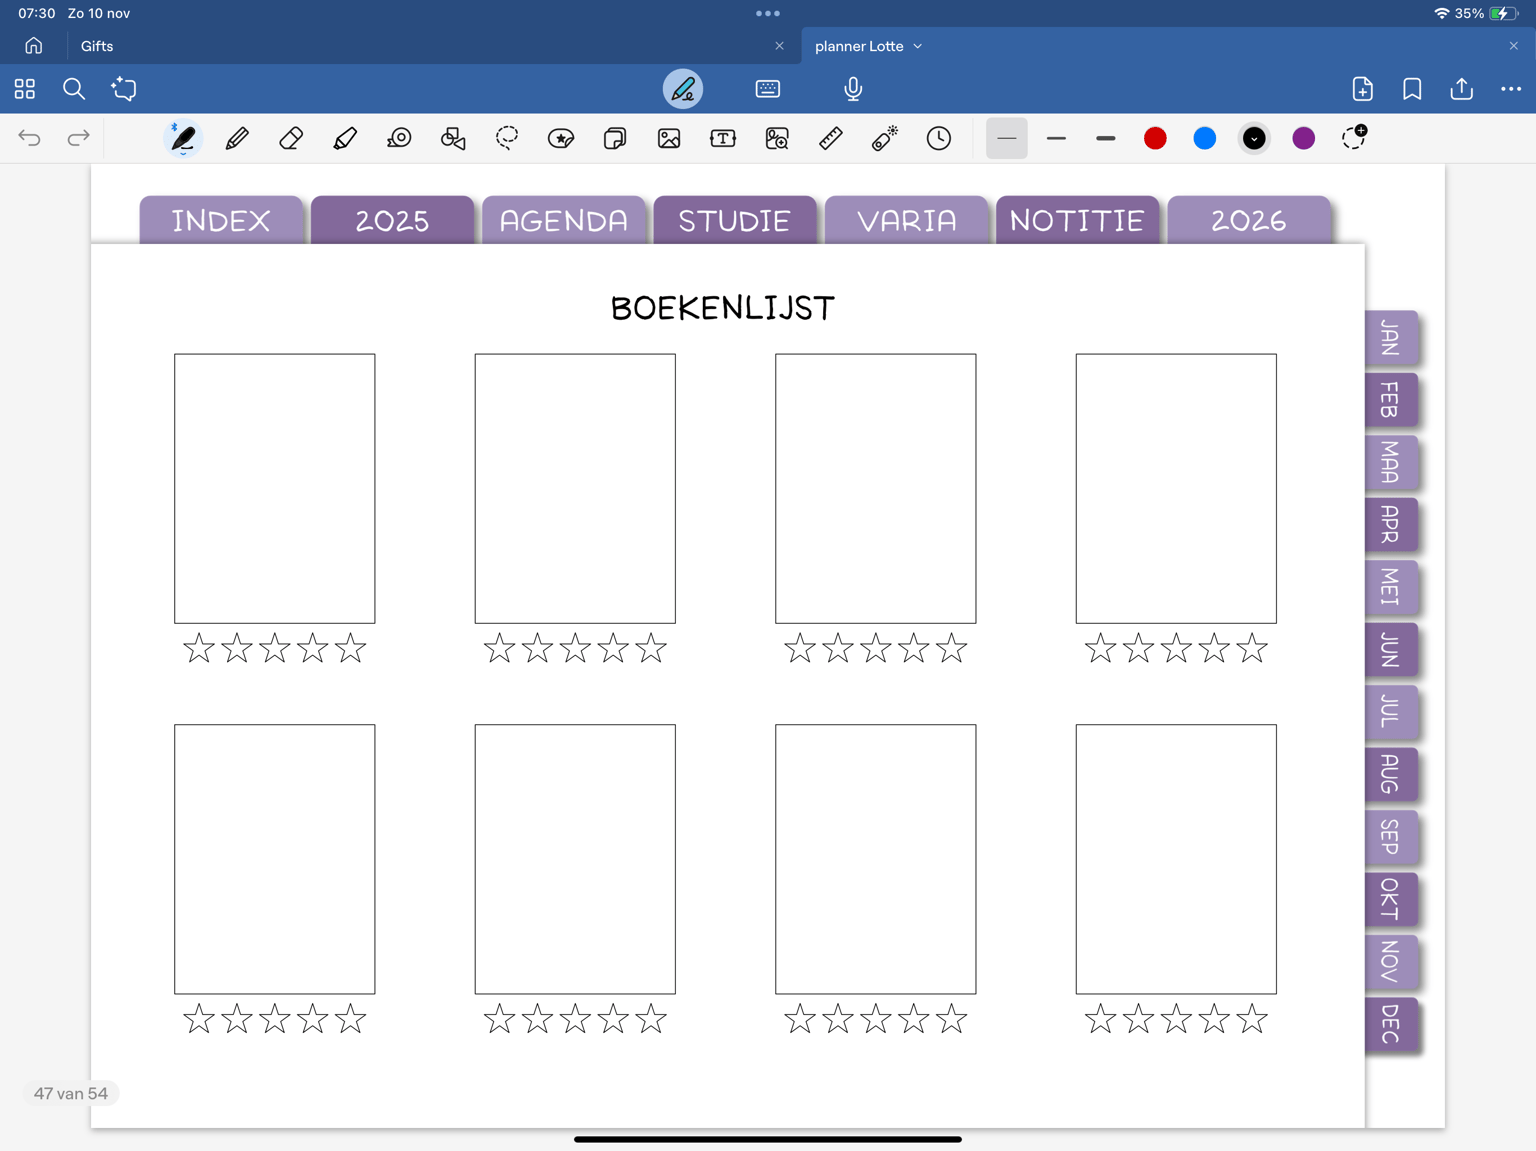Jump to the FEB month tab
Screen dimensions: 1536x1151
tap(1391, 400)
